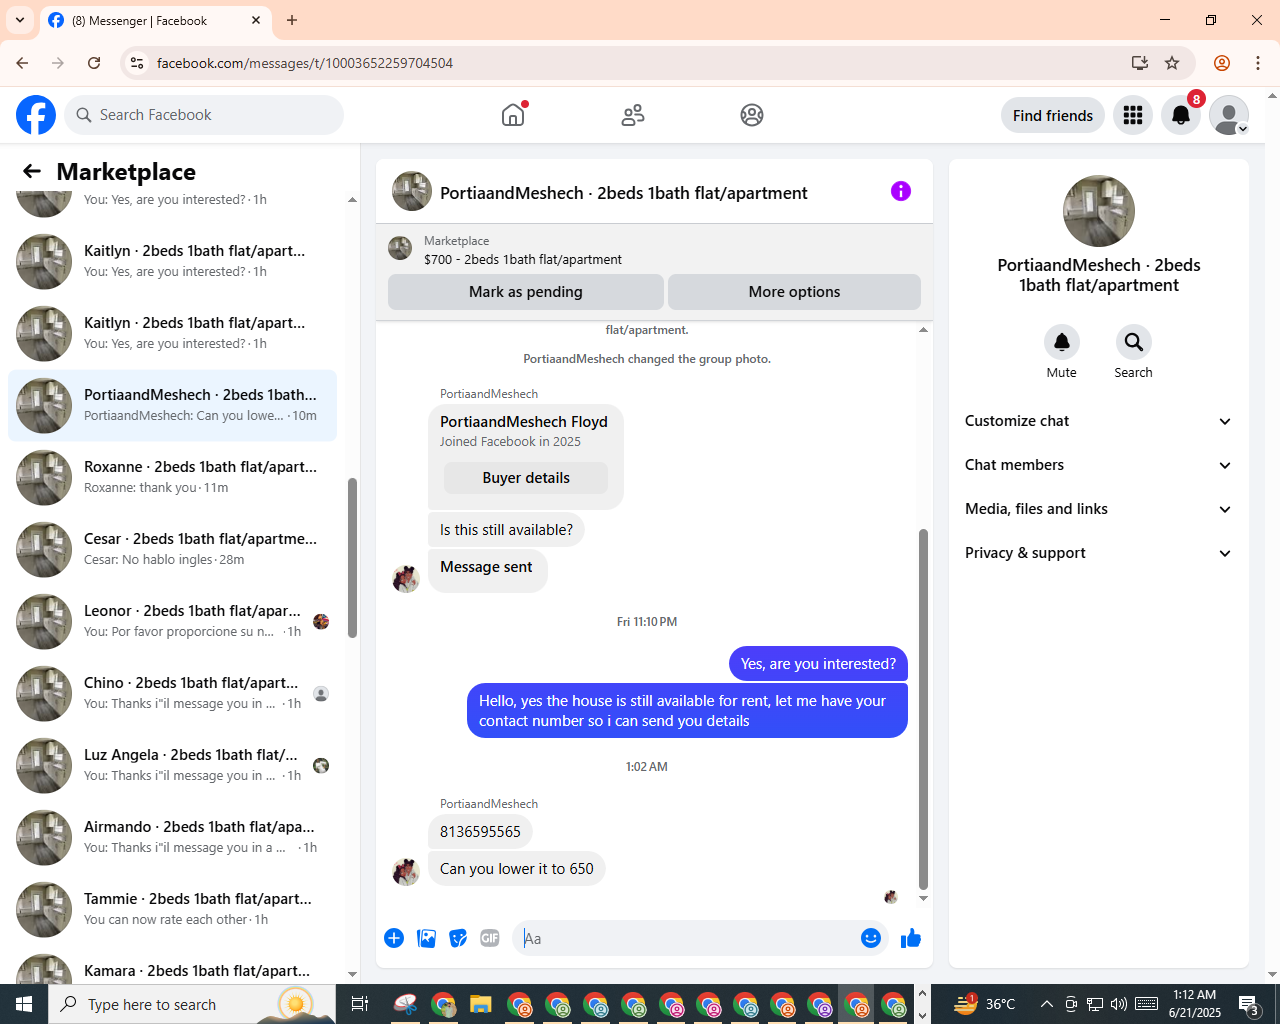Open the tab search dropdown arrow

click(20, 20)
